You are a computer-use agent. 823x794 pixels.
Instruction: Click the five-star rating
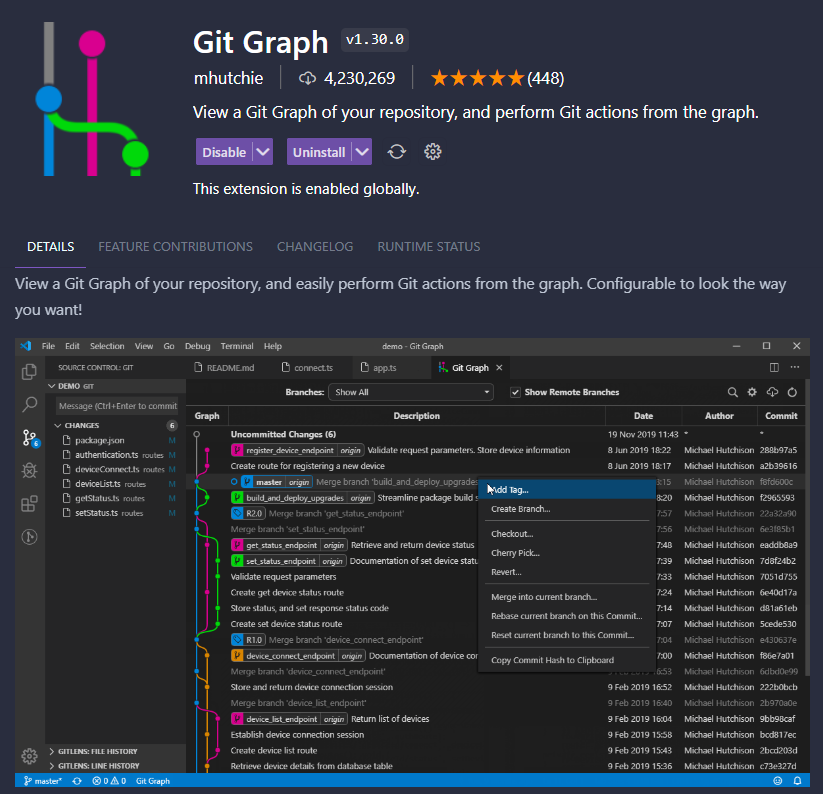(x=477, y=78)
